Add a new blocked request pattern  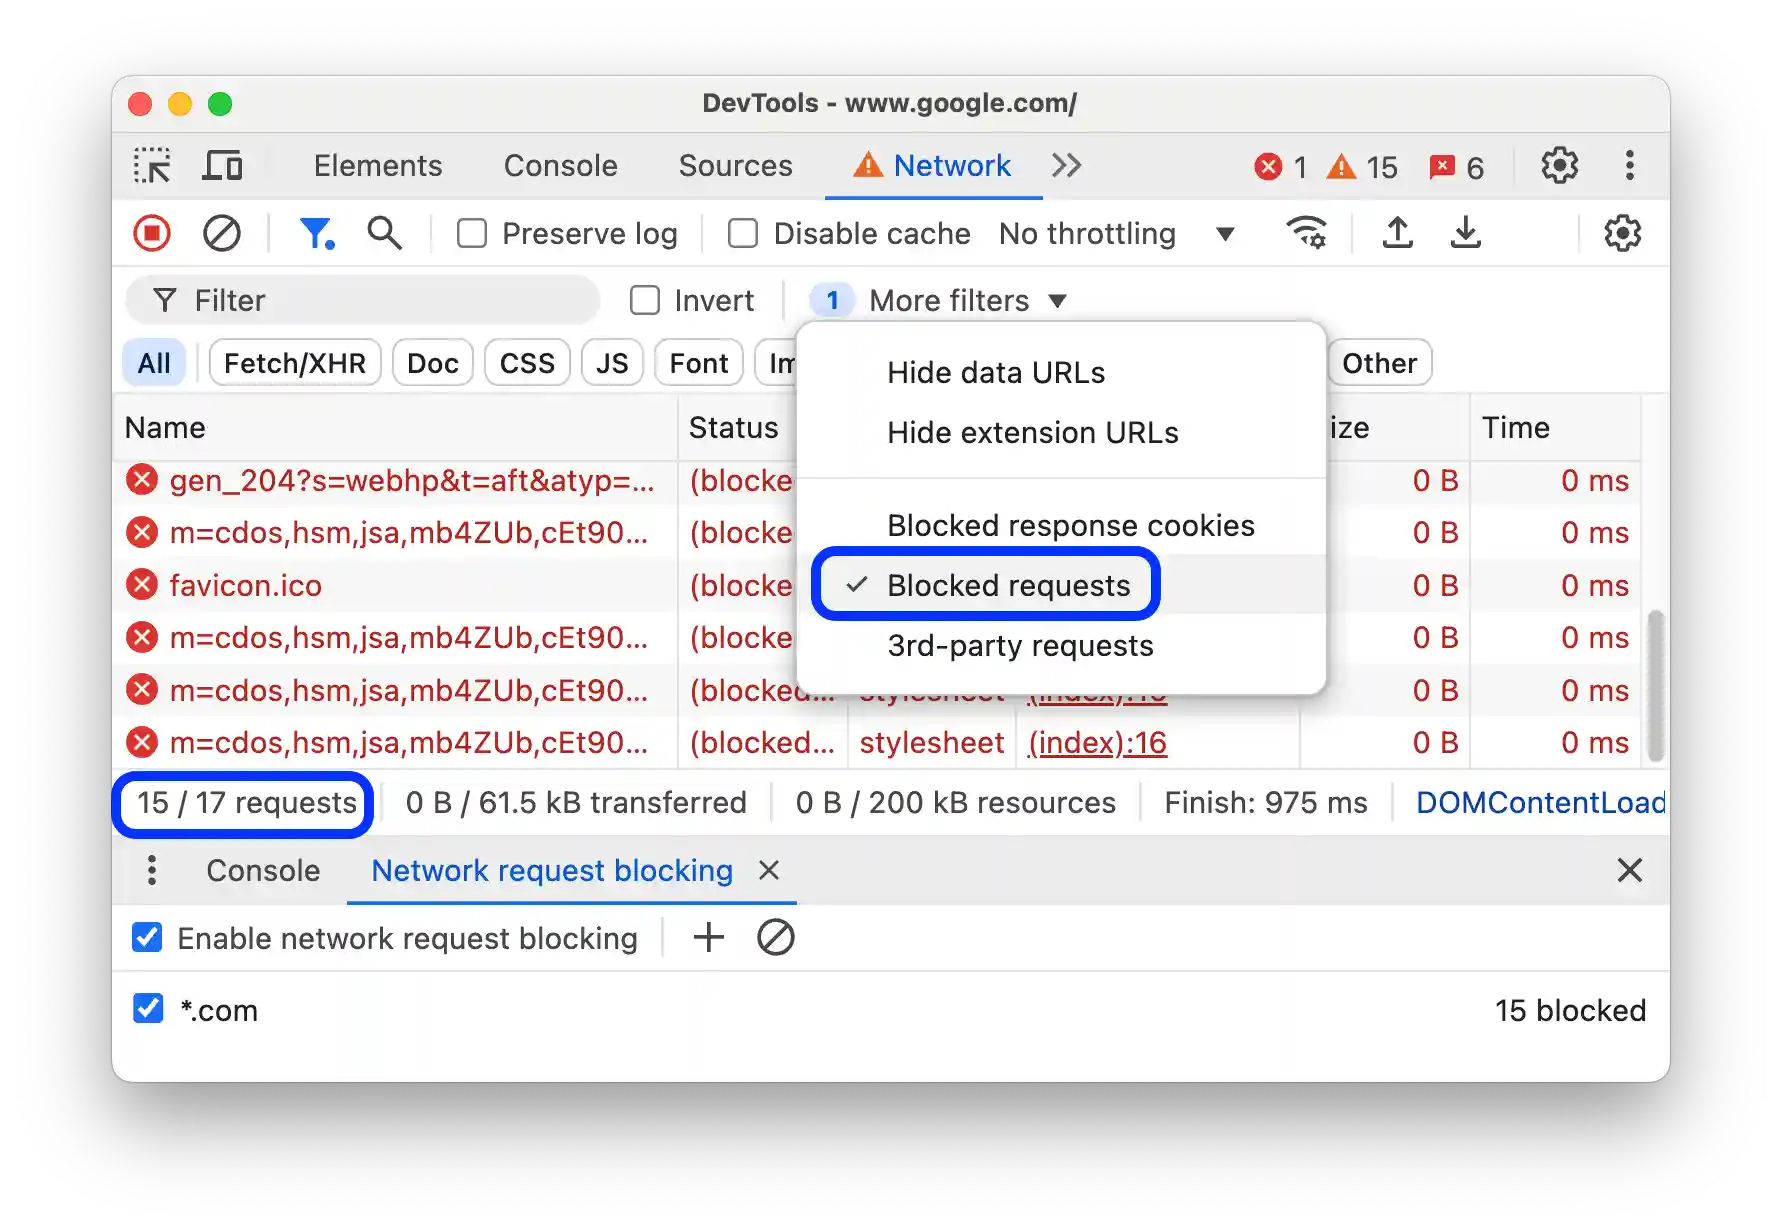708,937
